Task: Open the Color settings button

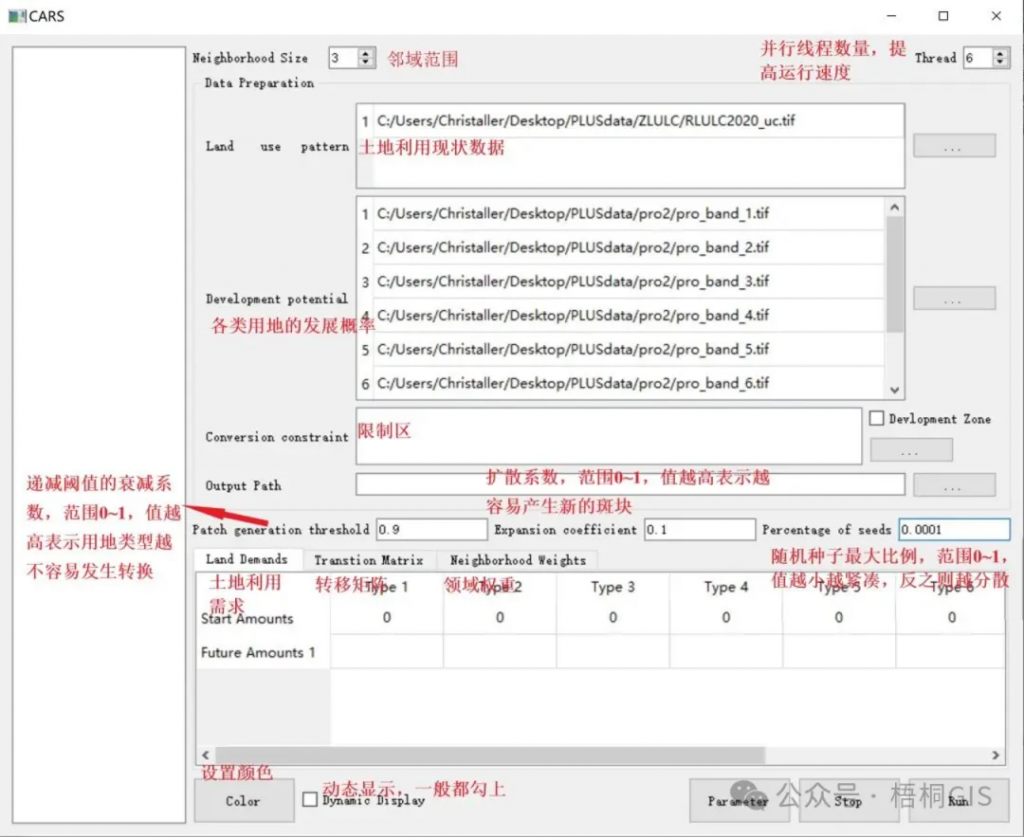Action: click(x=244, y=800)
